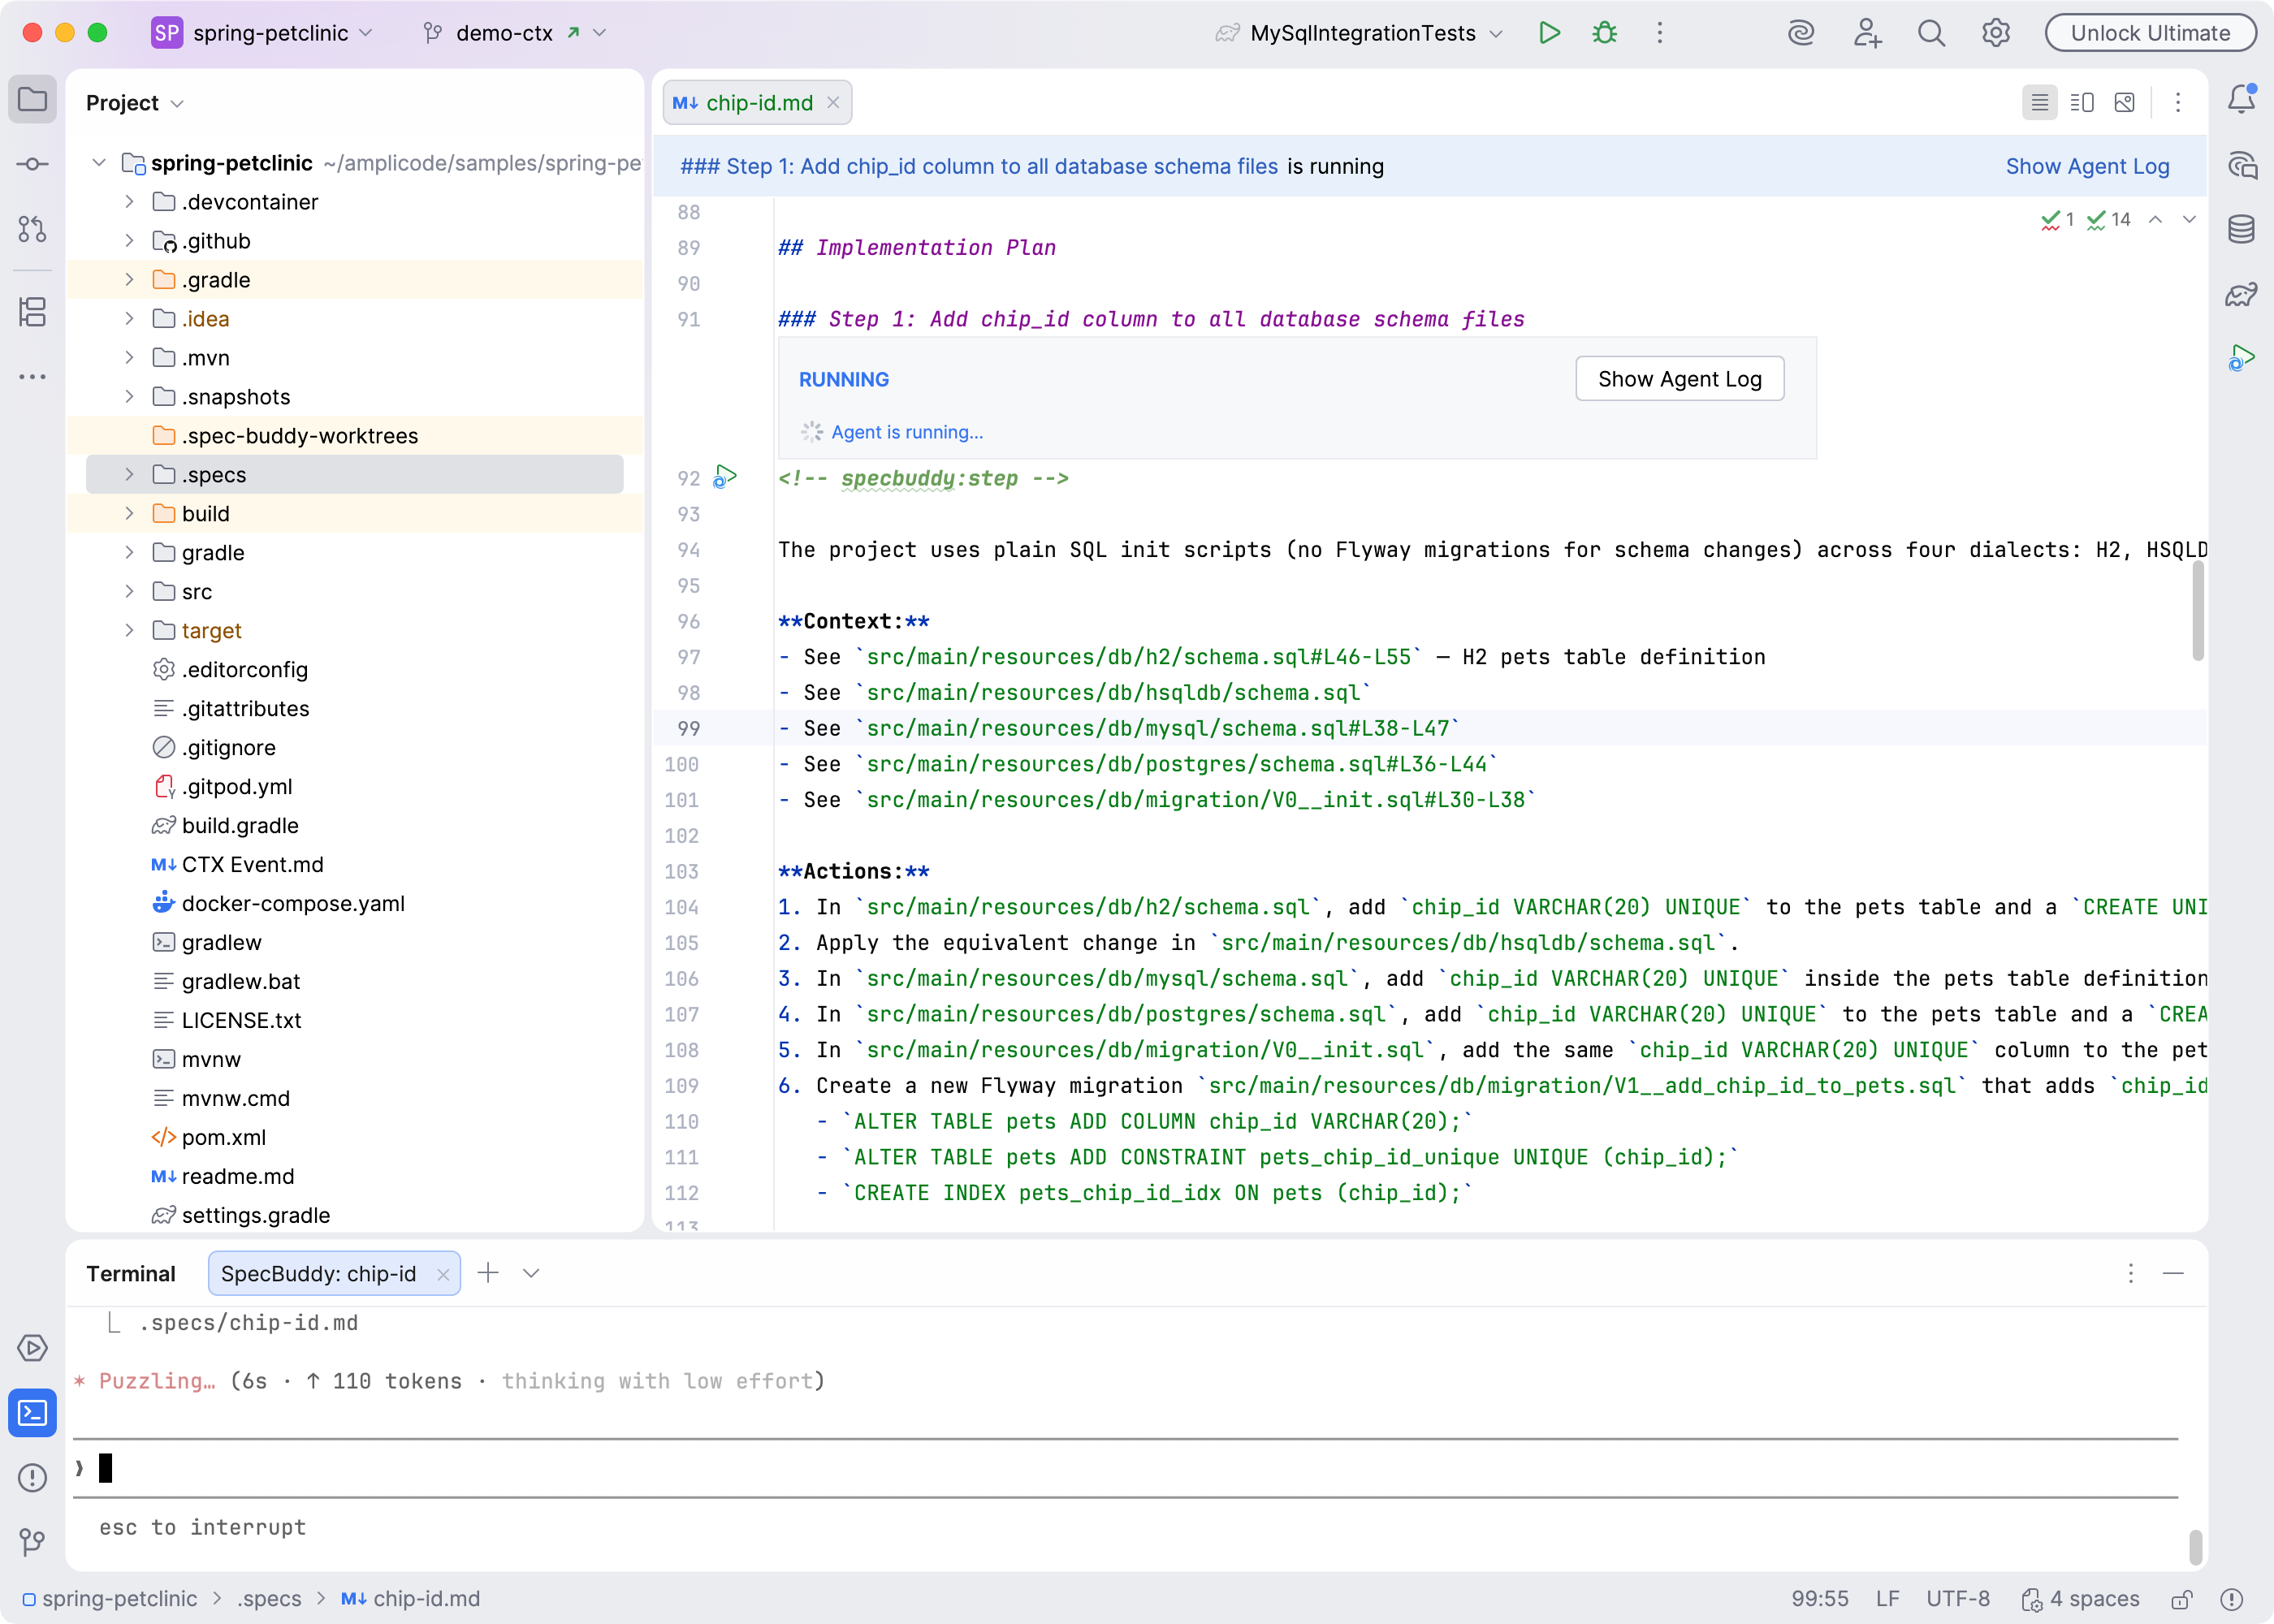Viewport: 2274px width, 1624px height.
Task: Select the chip-id.md editor tab
Action: [758, 103]
